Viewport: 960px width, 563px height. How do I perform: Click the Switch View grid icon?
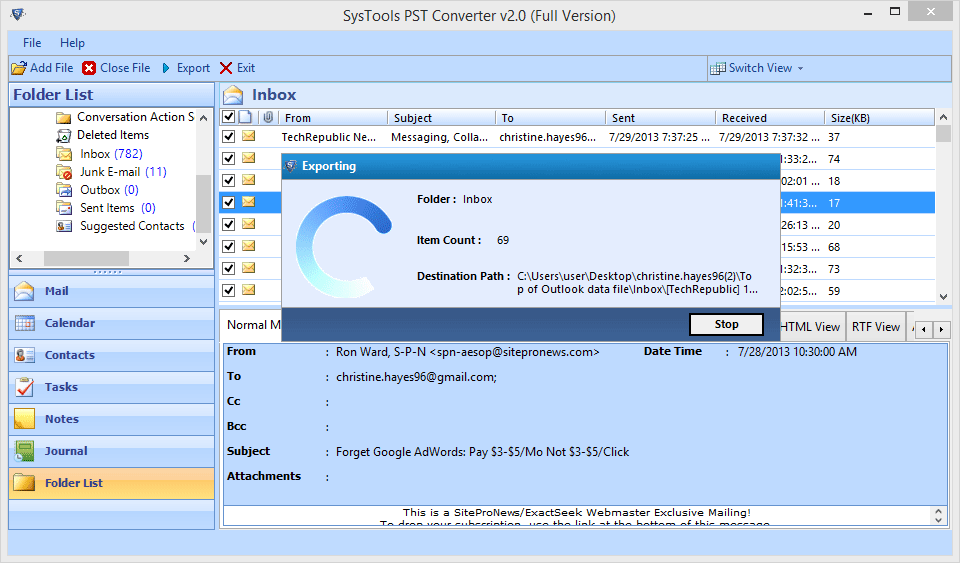718,69
